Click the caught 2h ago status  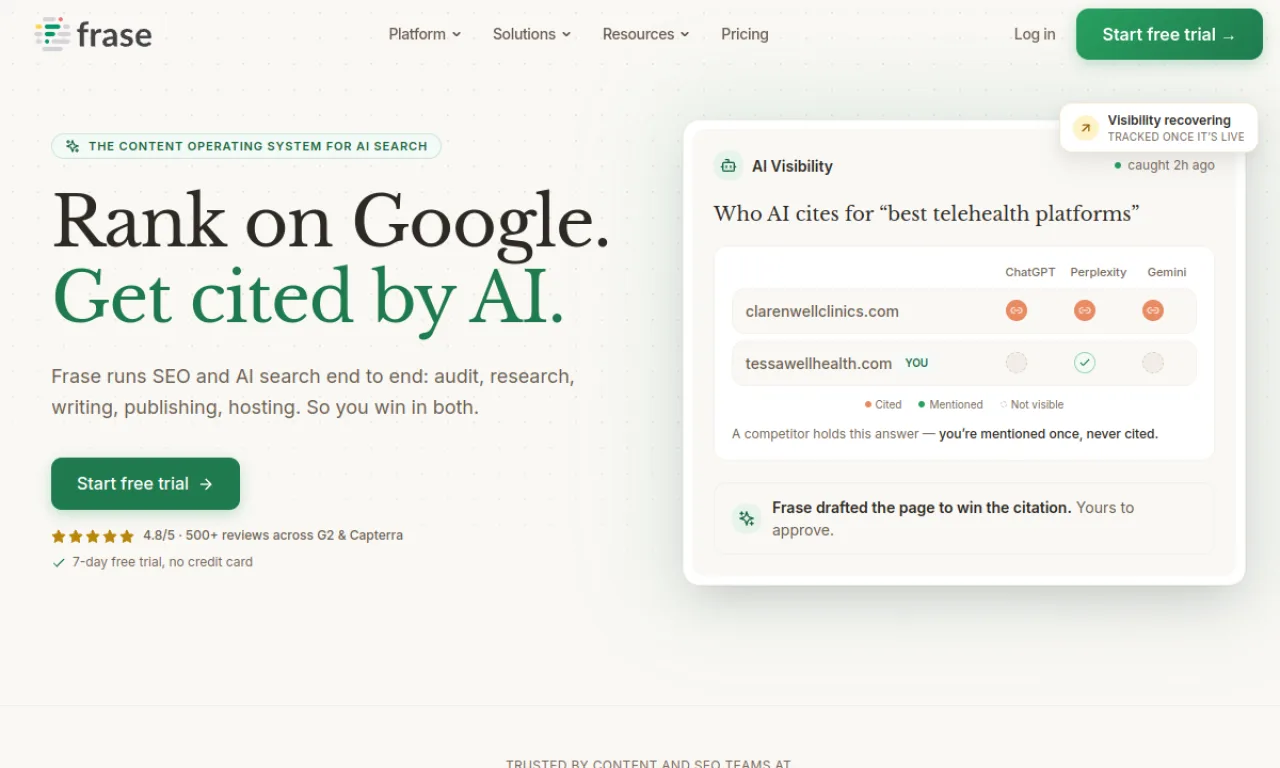tap(1164, 165)
